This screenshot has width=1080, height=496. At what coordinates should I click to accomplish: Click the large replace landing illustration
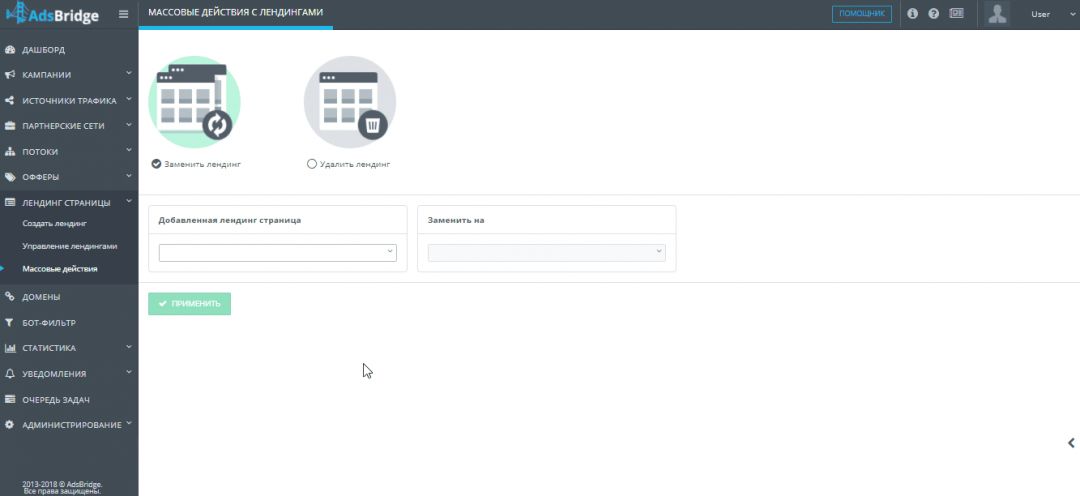coord(194,102)
